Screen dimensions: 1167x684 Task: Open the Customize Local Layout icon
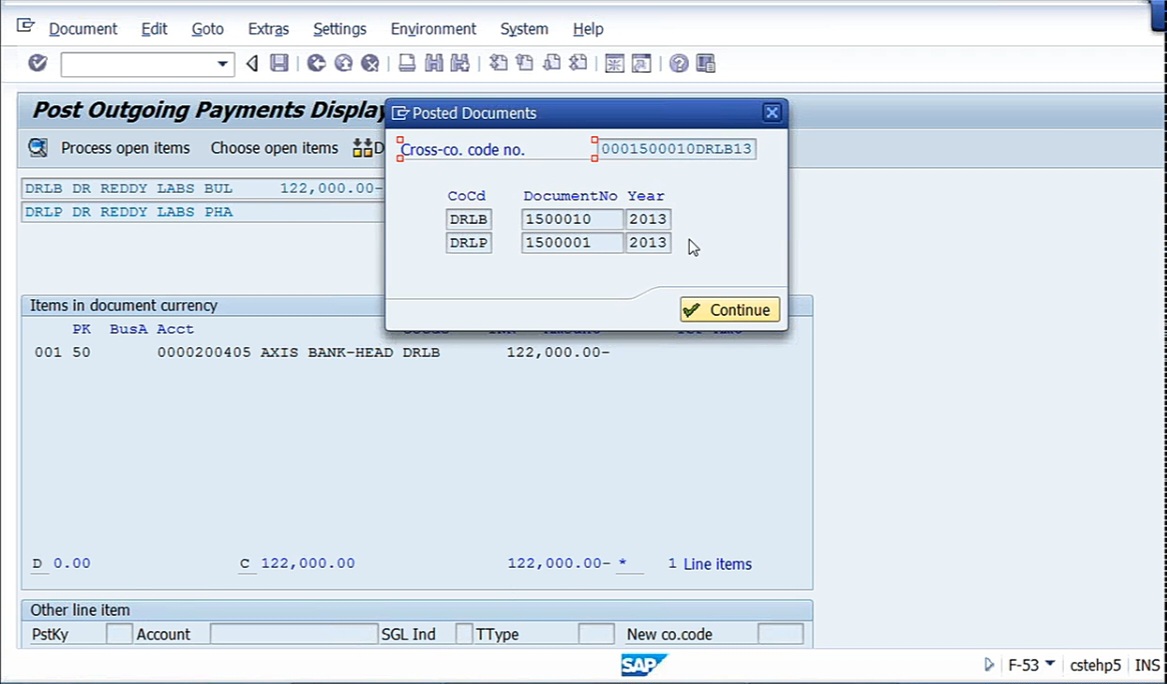click(x=706, y=63)
